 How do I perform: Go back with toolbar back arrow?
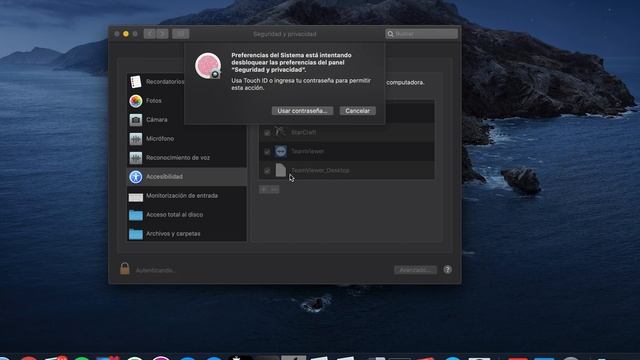coord(149,34)
